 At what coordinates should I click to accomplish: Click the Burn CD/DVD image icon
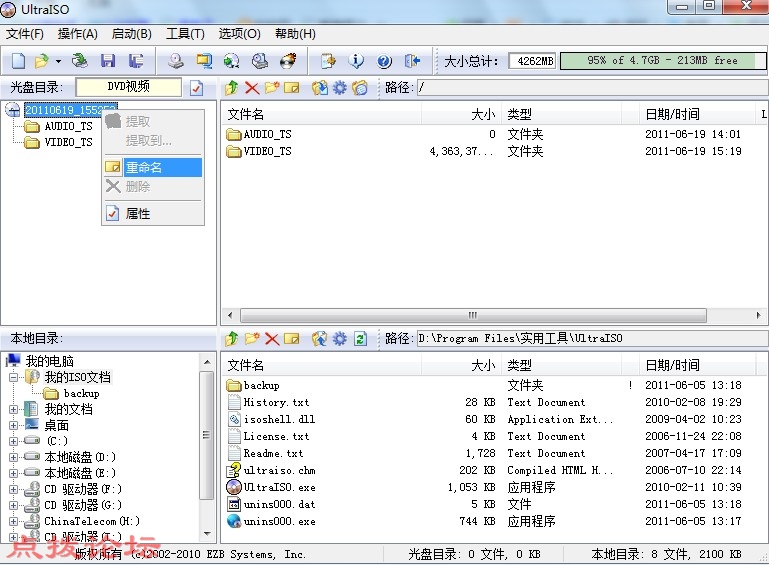(x=288, y=61)
